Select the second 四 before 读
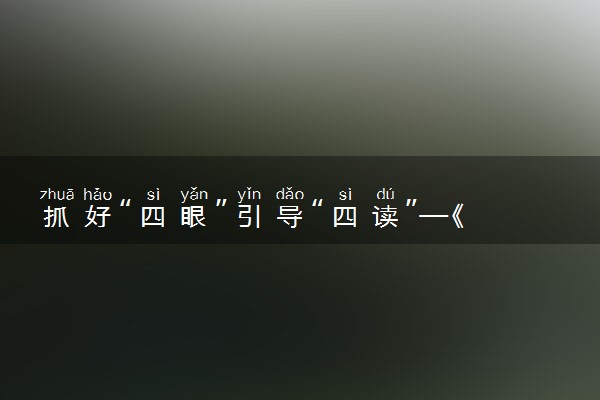This screenshot has height=400, width=600. click(x=345, y=217)
